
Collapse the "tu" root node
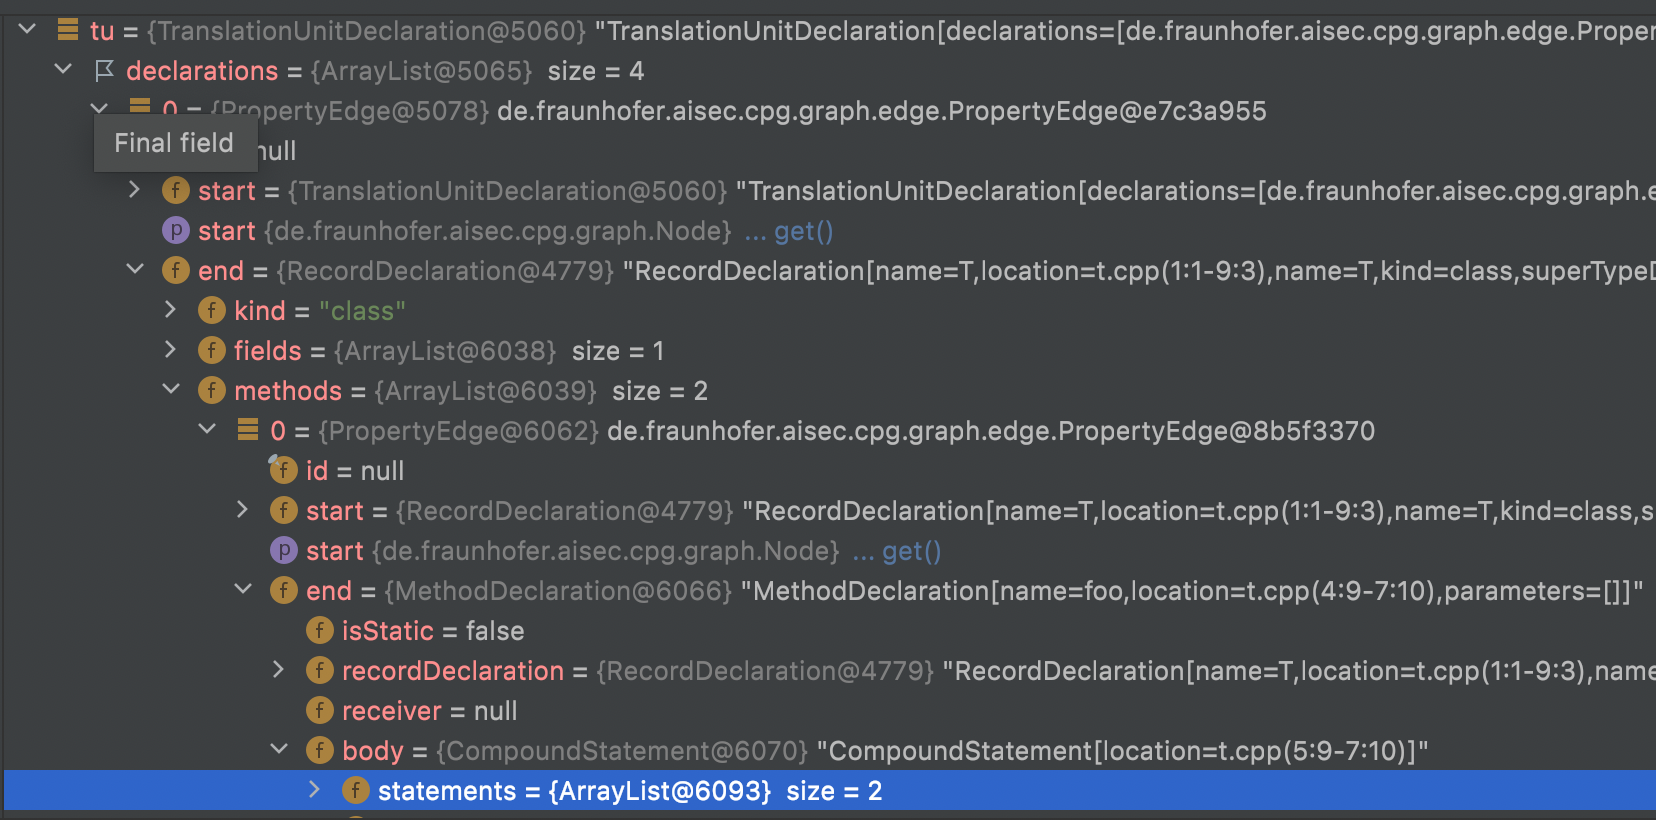[x=27, y=29]
